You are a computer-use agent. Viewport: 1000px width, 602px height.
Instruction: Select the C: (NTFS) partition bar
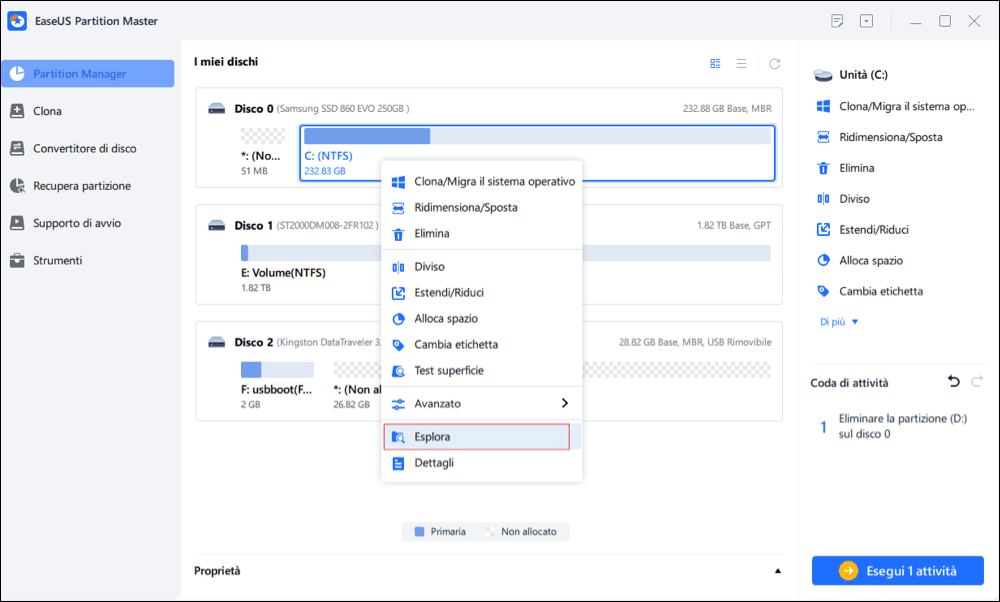point(537,153)
